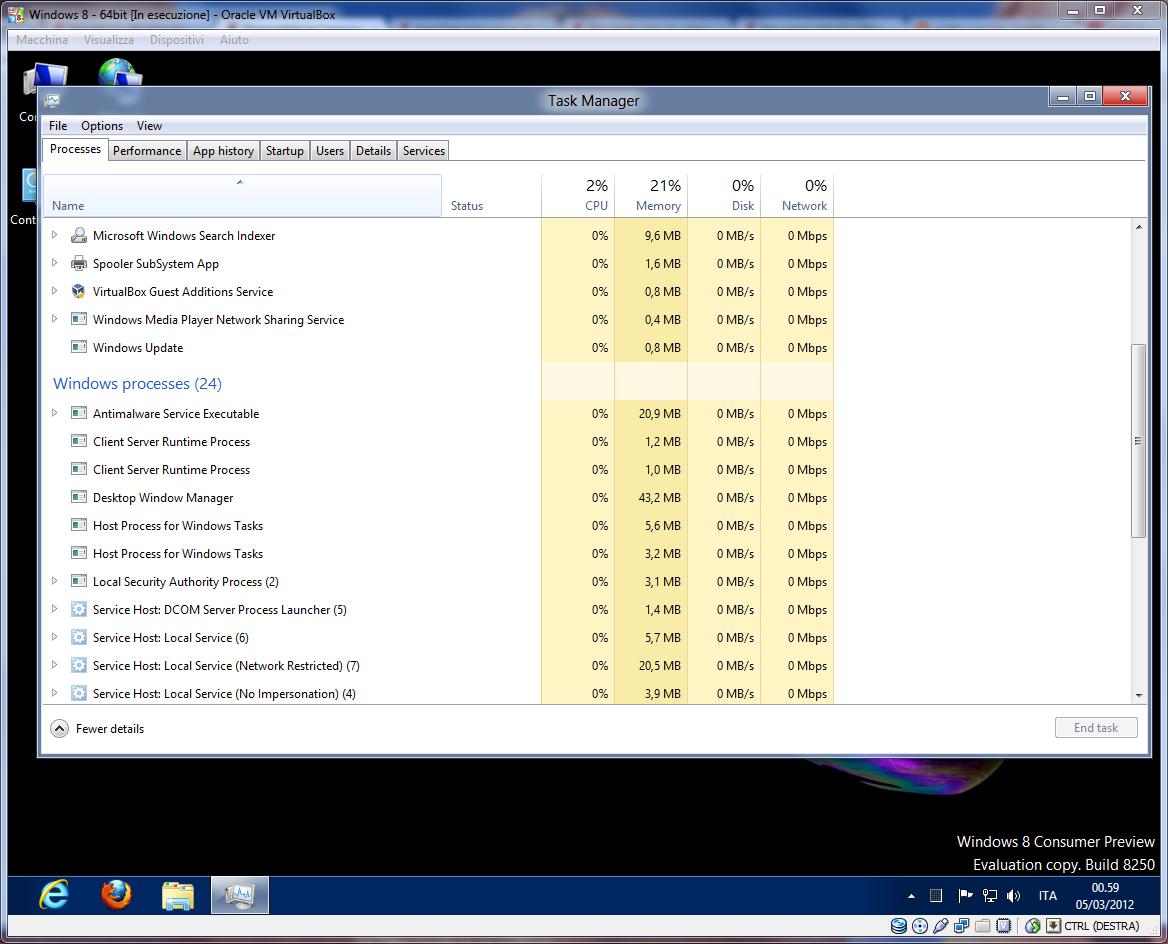Switch to the Users tab
Viewport: 1168px width, 944px height.
click(x=330, y=151)
